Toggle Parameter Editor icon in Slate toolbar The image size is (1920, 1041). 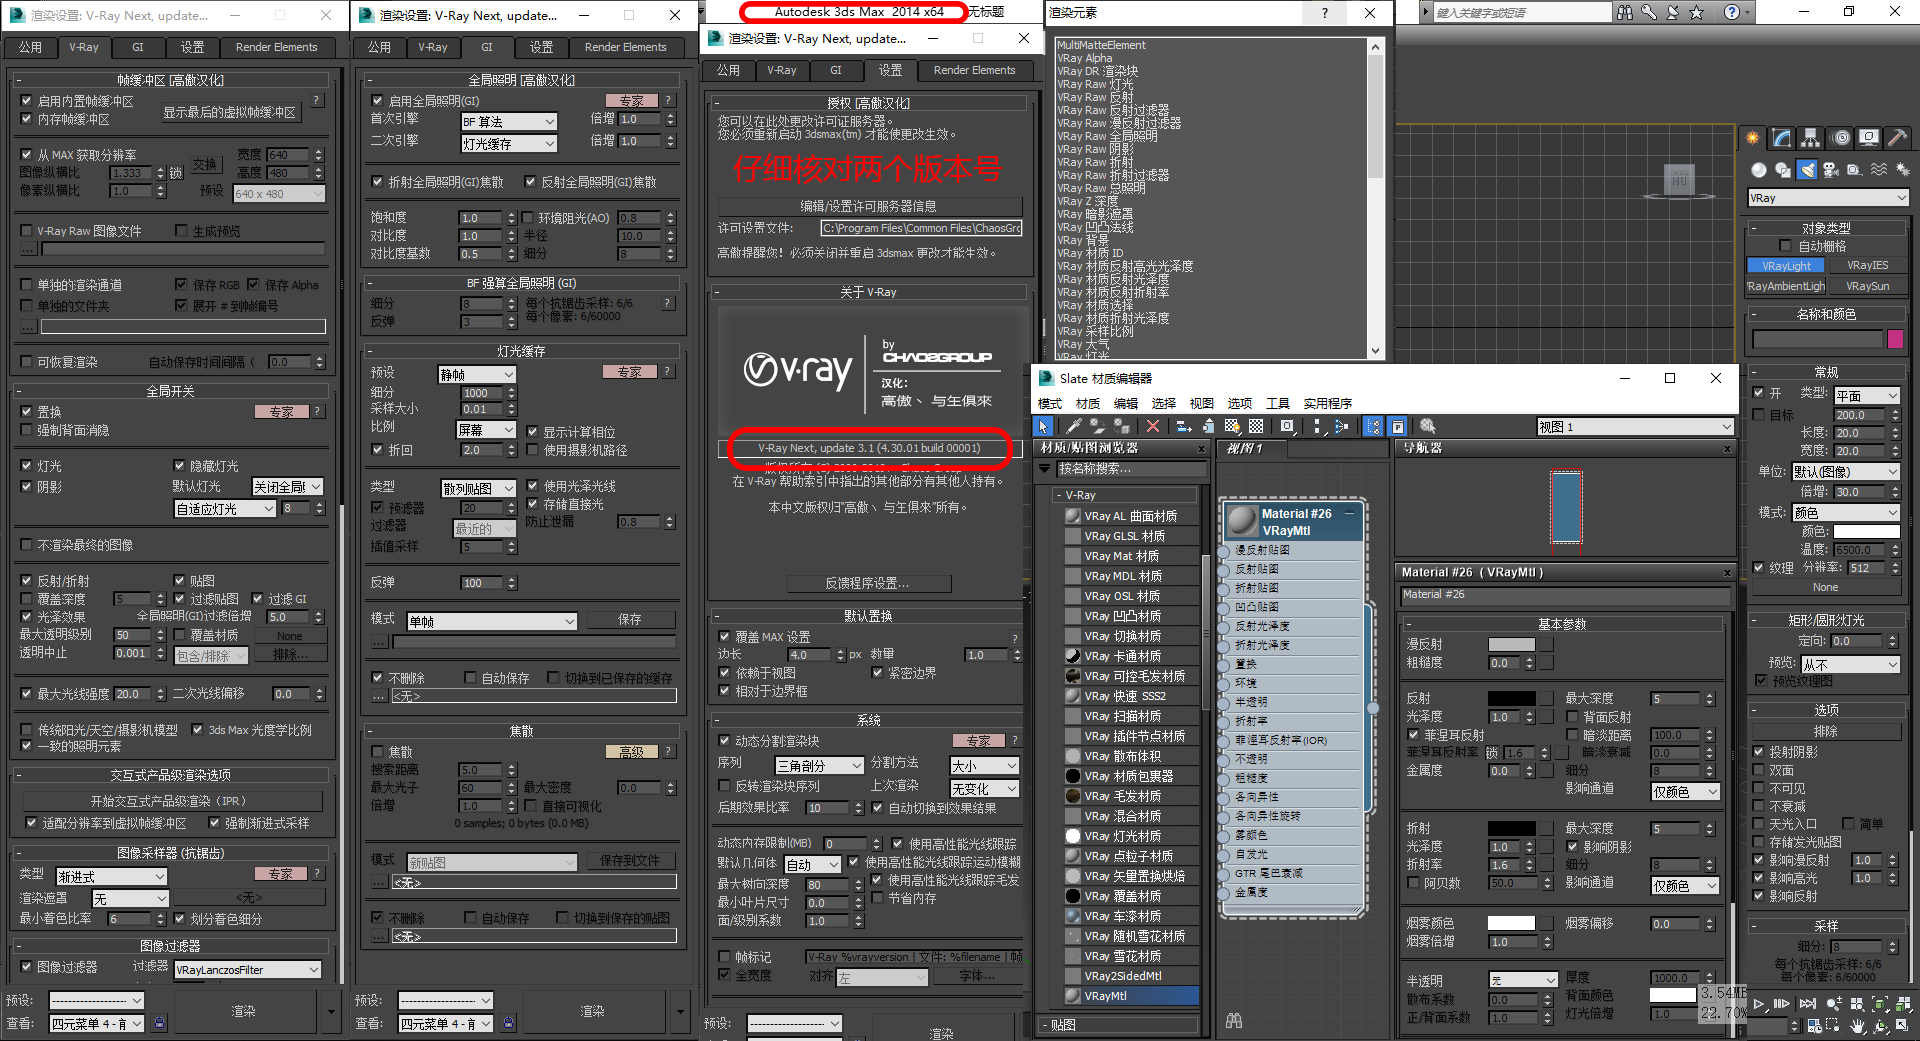point(1398,426)
